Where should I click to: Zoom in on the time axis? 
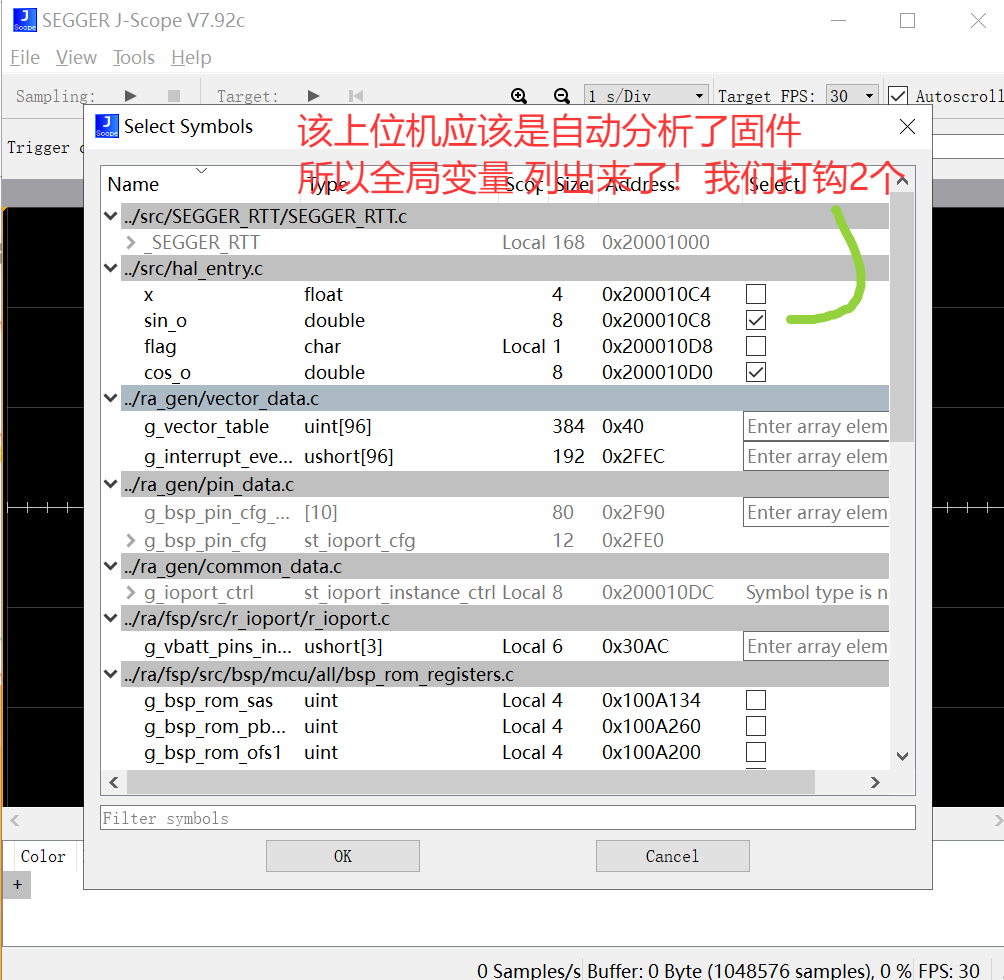[x=519, y=96]
